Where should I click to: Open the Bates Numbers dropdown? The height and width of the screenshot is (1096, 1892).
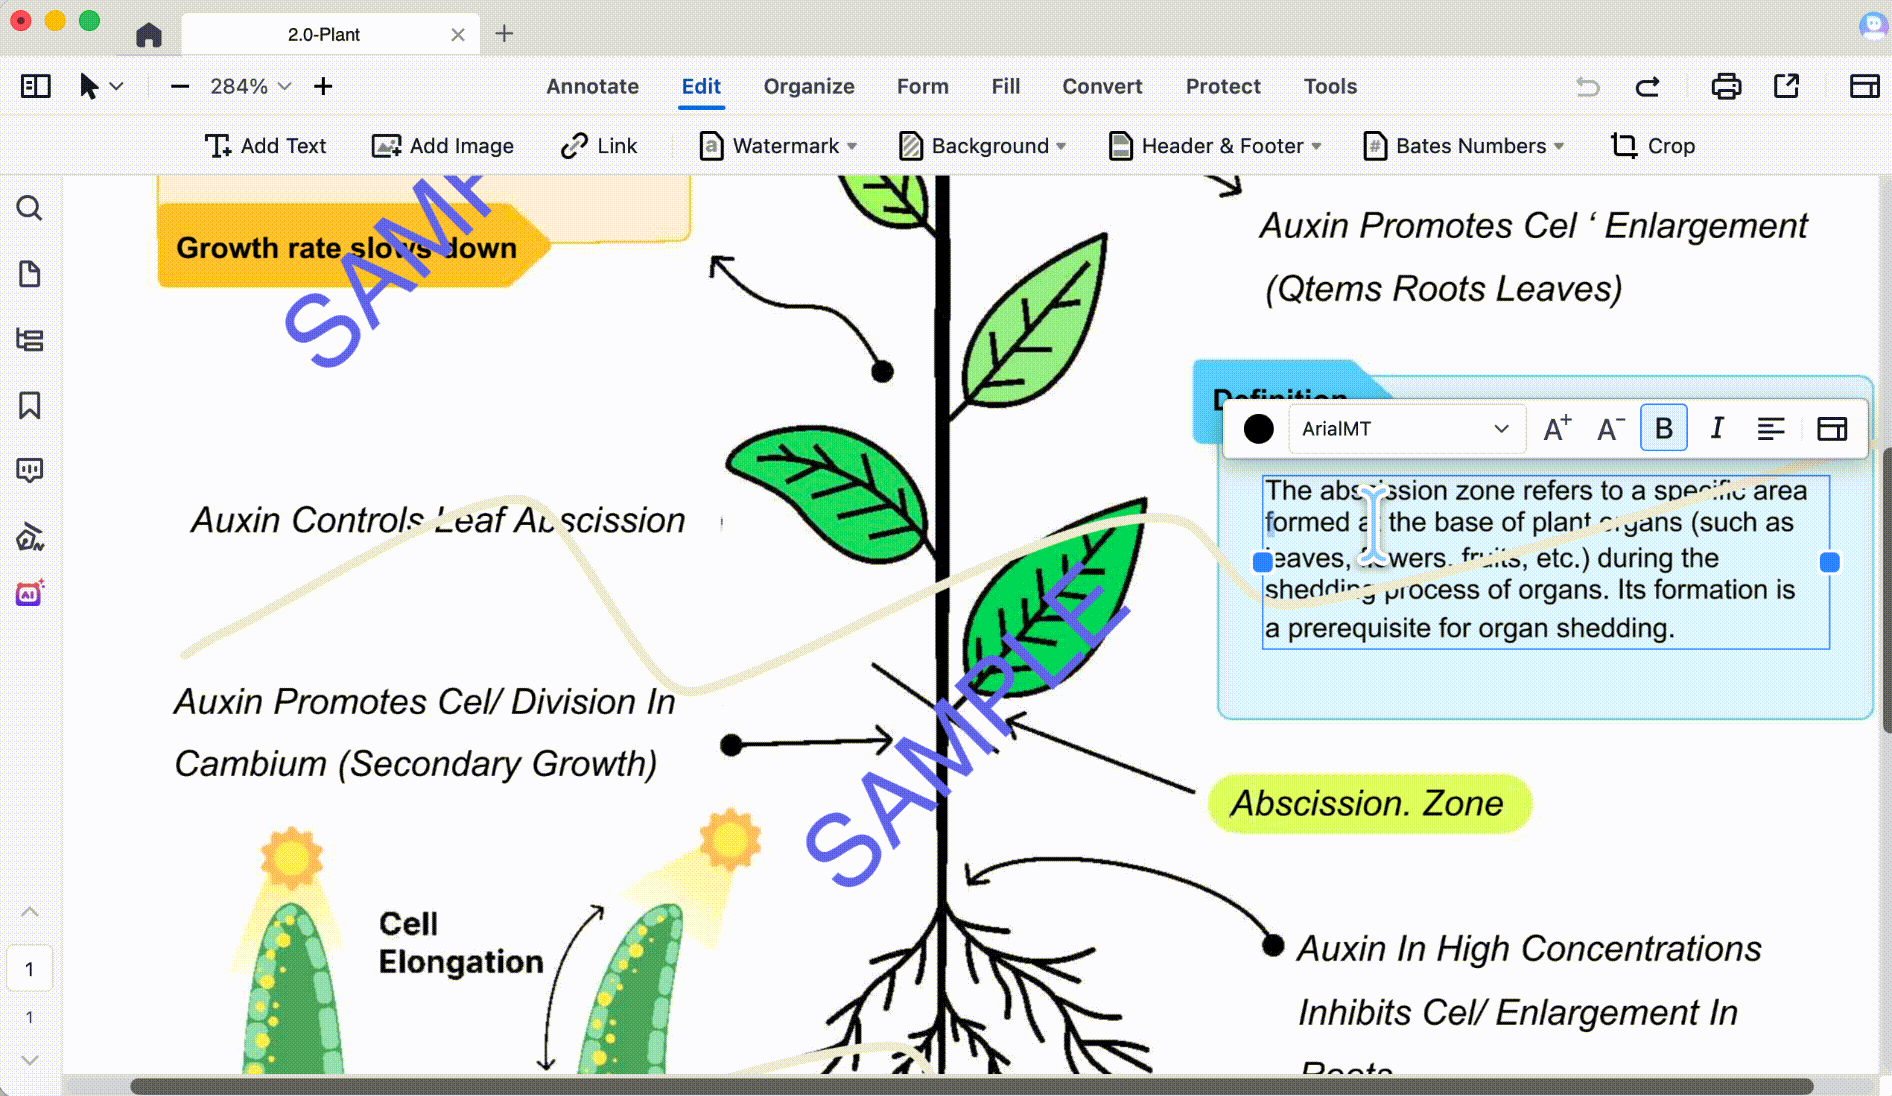[1464, 146]
